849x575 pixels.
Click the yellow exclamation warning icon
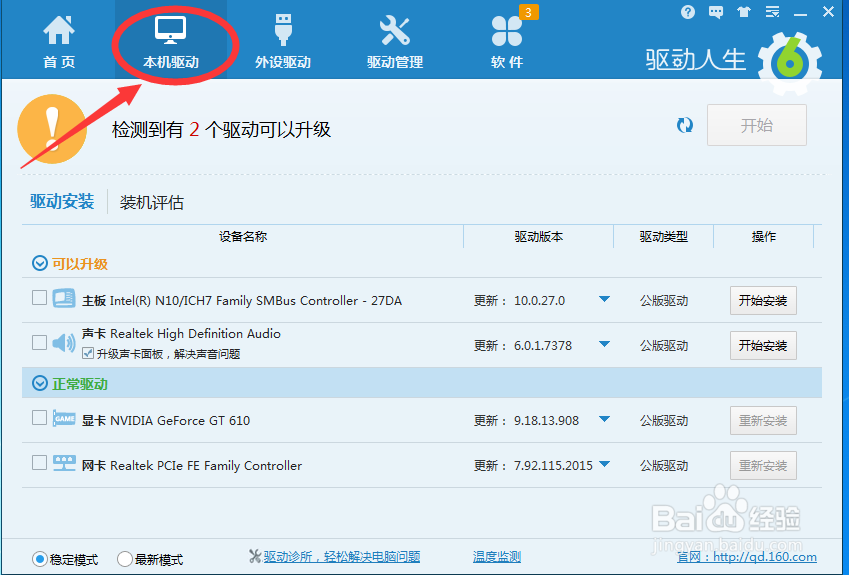pos(52,129)
